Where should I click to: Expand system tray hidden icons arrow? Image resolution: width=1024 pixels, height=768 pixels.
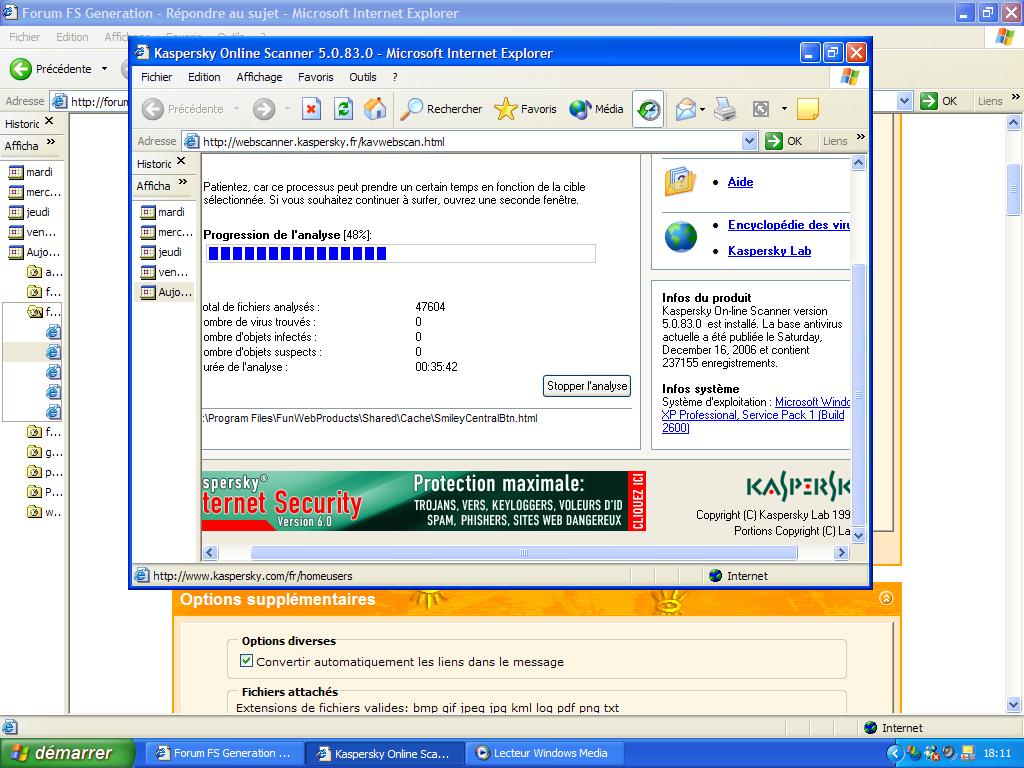(895, 754)
